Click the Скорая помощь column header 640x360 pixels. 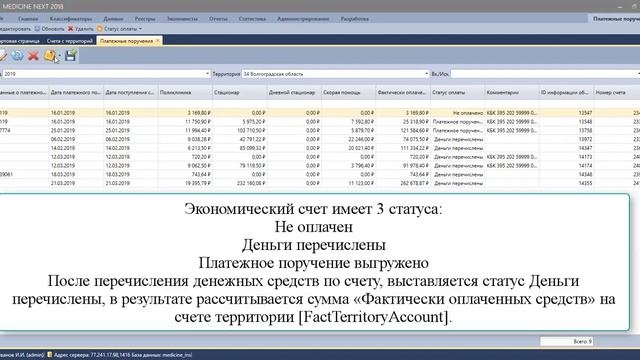coord(348,93)
